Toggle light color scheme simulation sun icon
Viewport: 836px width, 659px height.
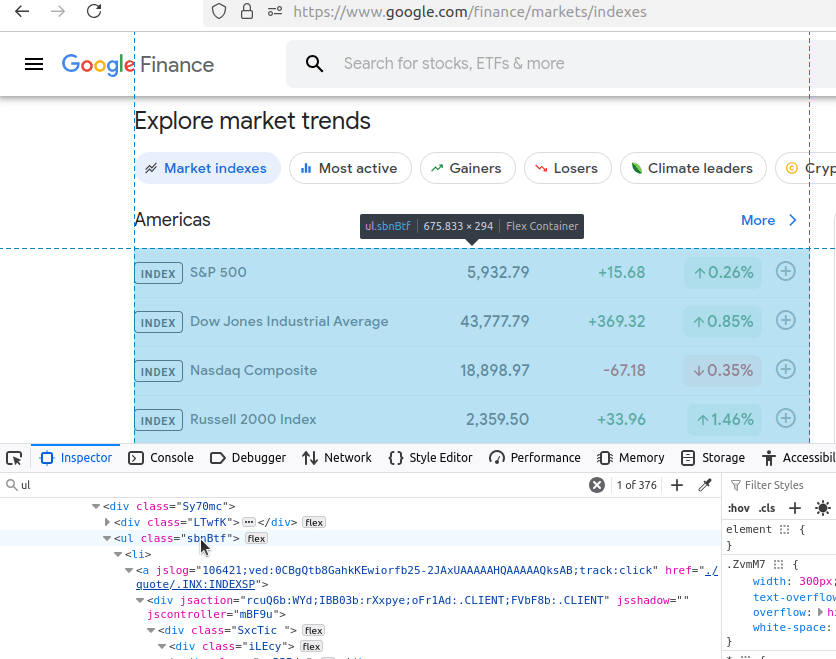pyautogui.click(x=824, y=508)
